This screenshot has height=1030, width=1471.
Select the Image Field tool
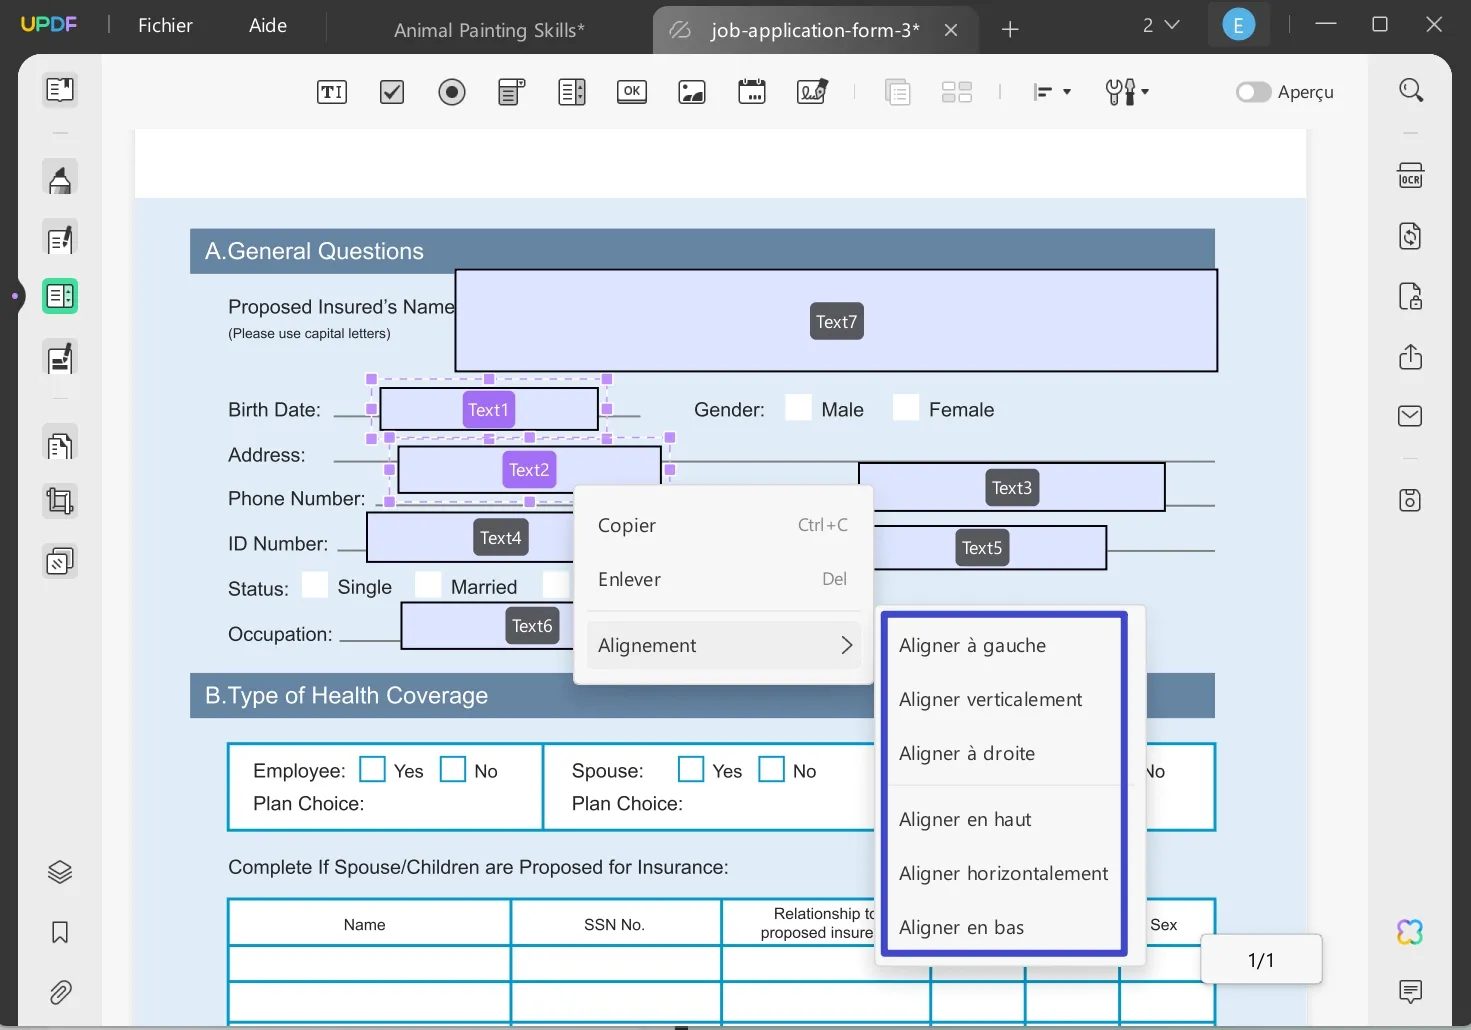[x=692, y=92]
